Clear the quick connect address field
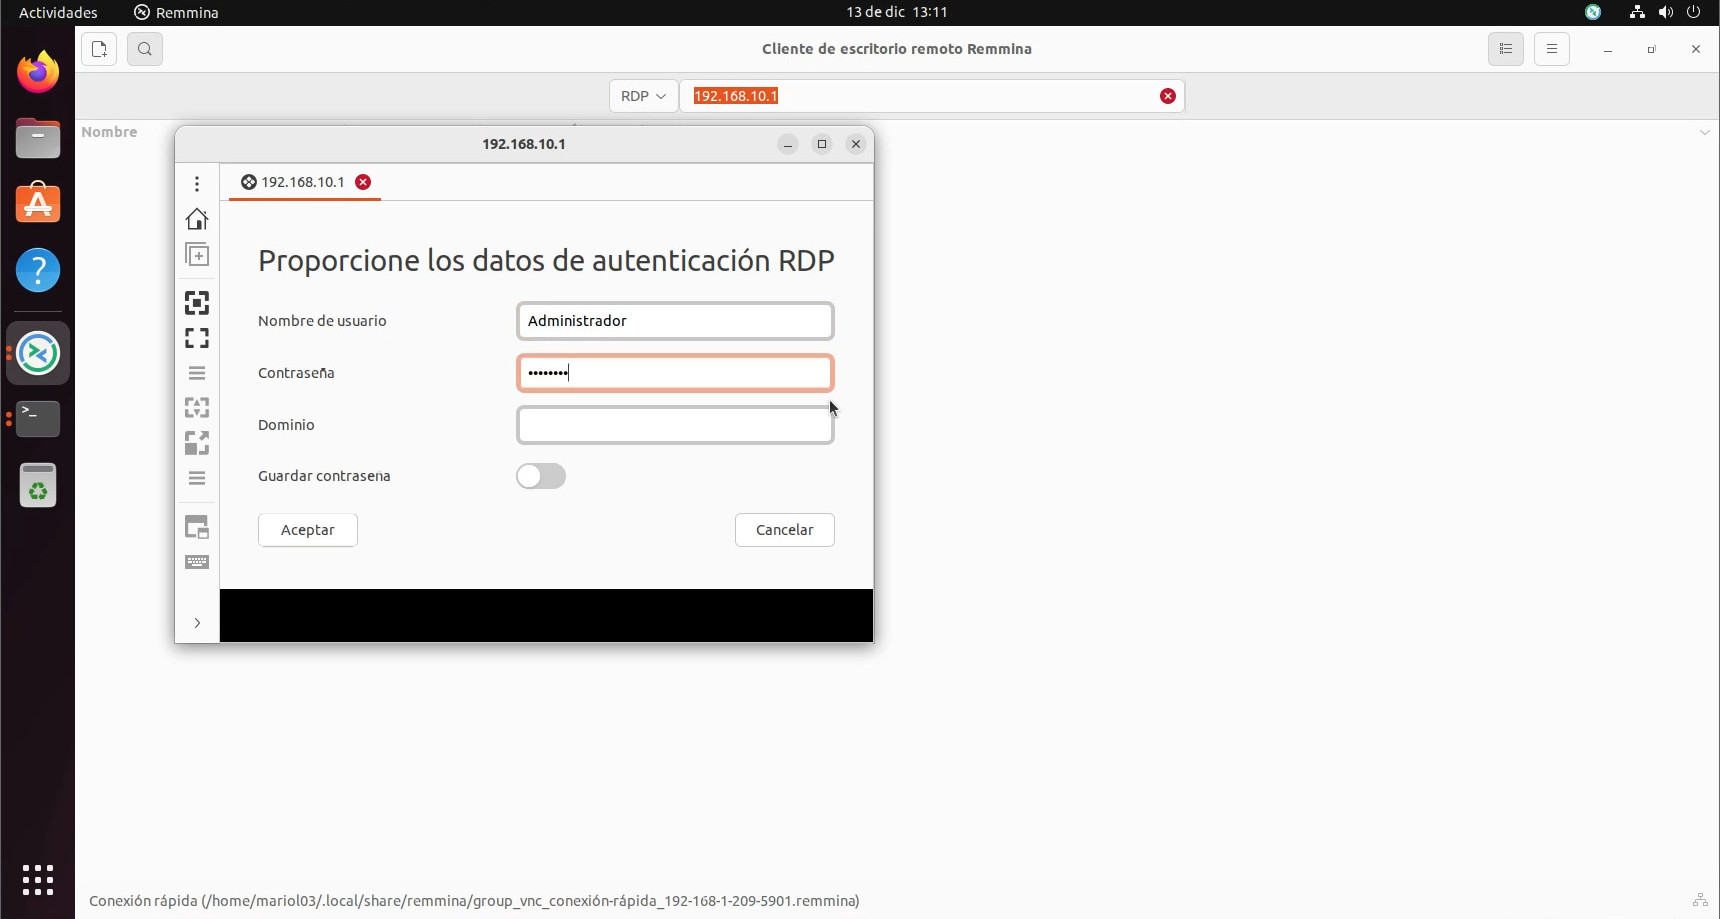This screenshot has height=919, width=1720. pyautogui.click(x=1167, y=96)
